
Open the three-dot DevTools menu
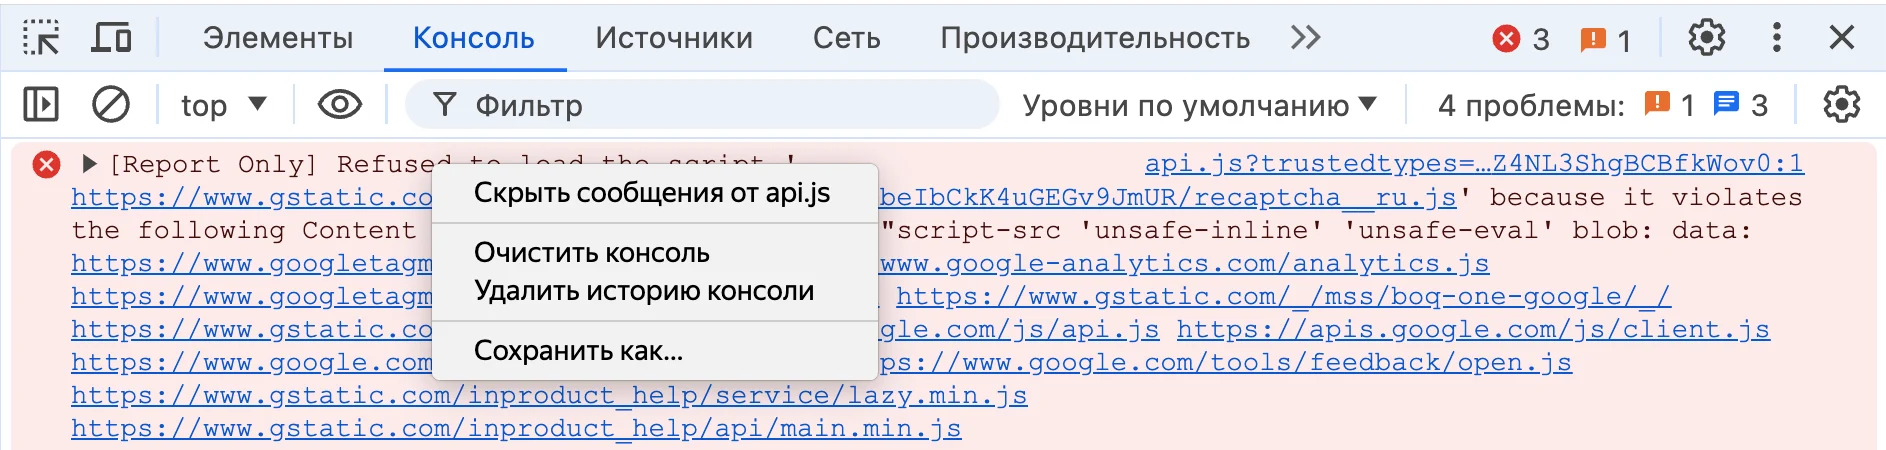1776,38
